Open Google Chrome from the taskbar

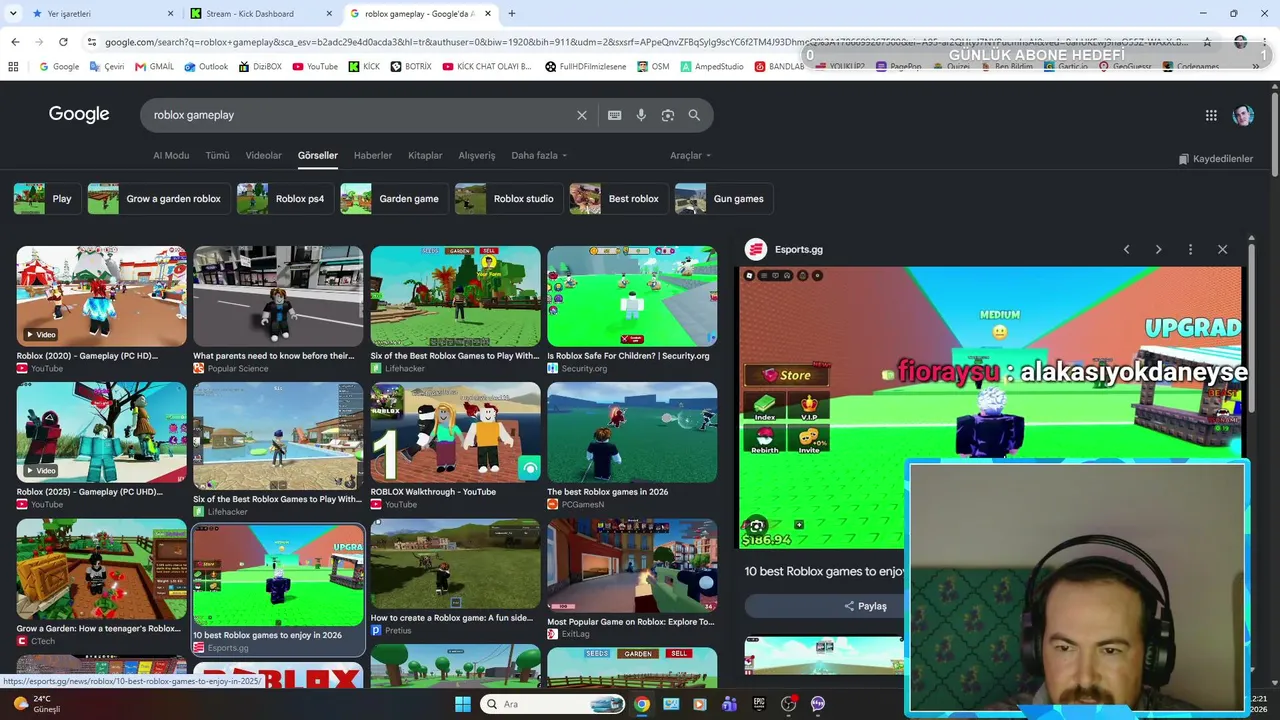(642, 704)
